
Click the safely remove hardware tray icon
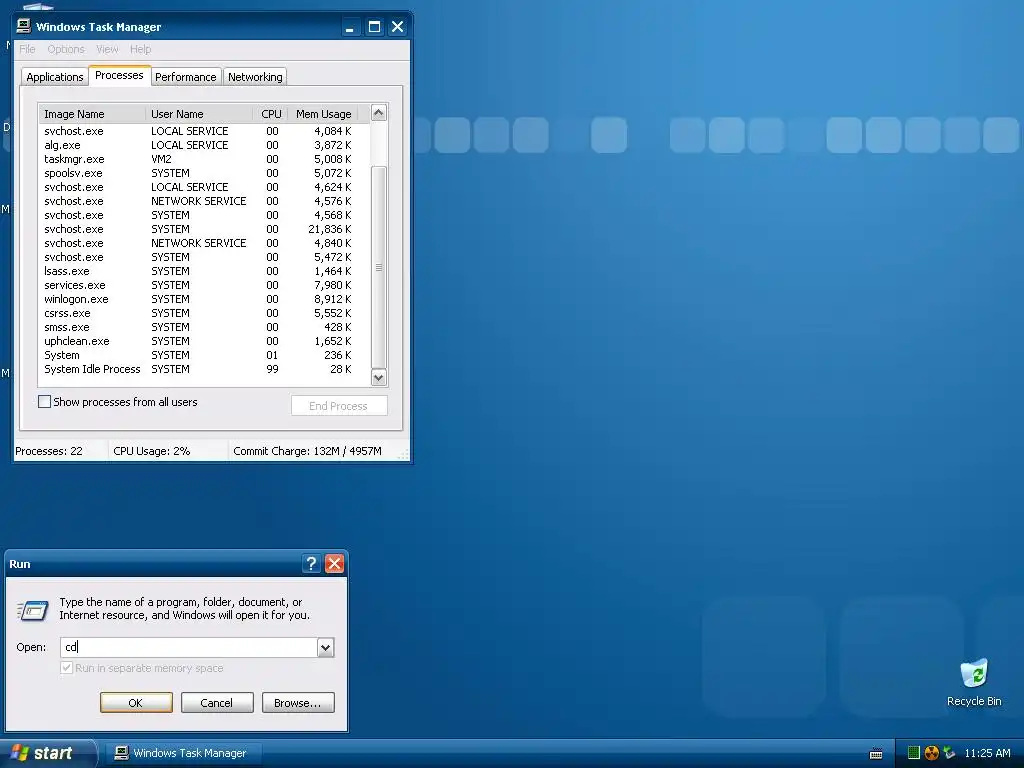click(x=949, y=753)
